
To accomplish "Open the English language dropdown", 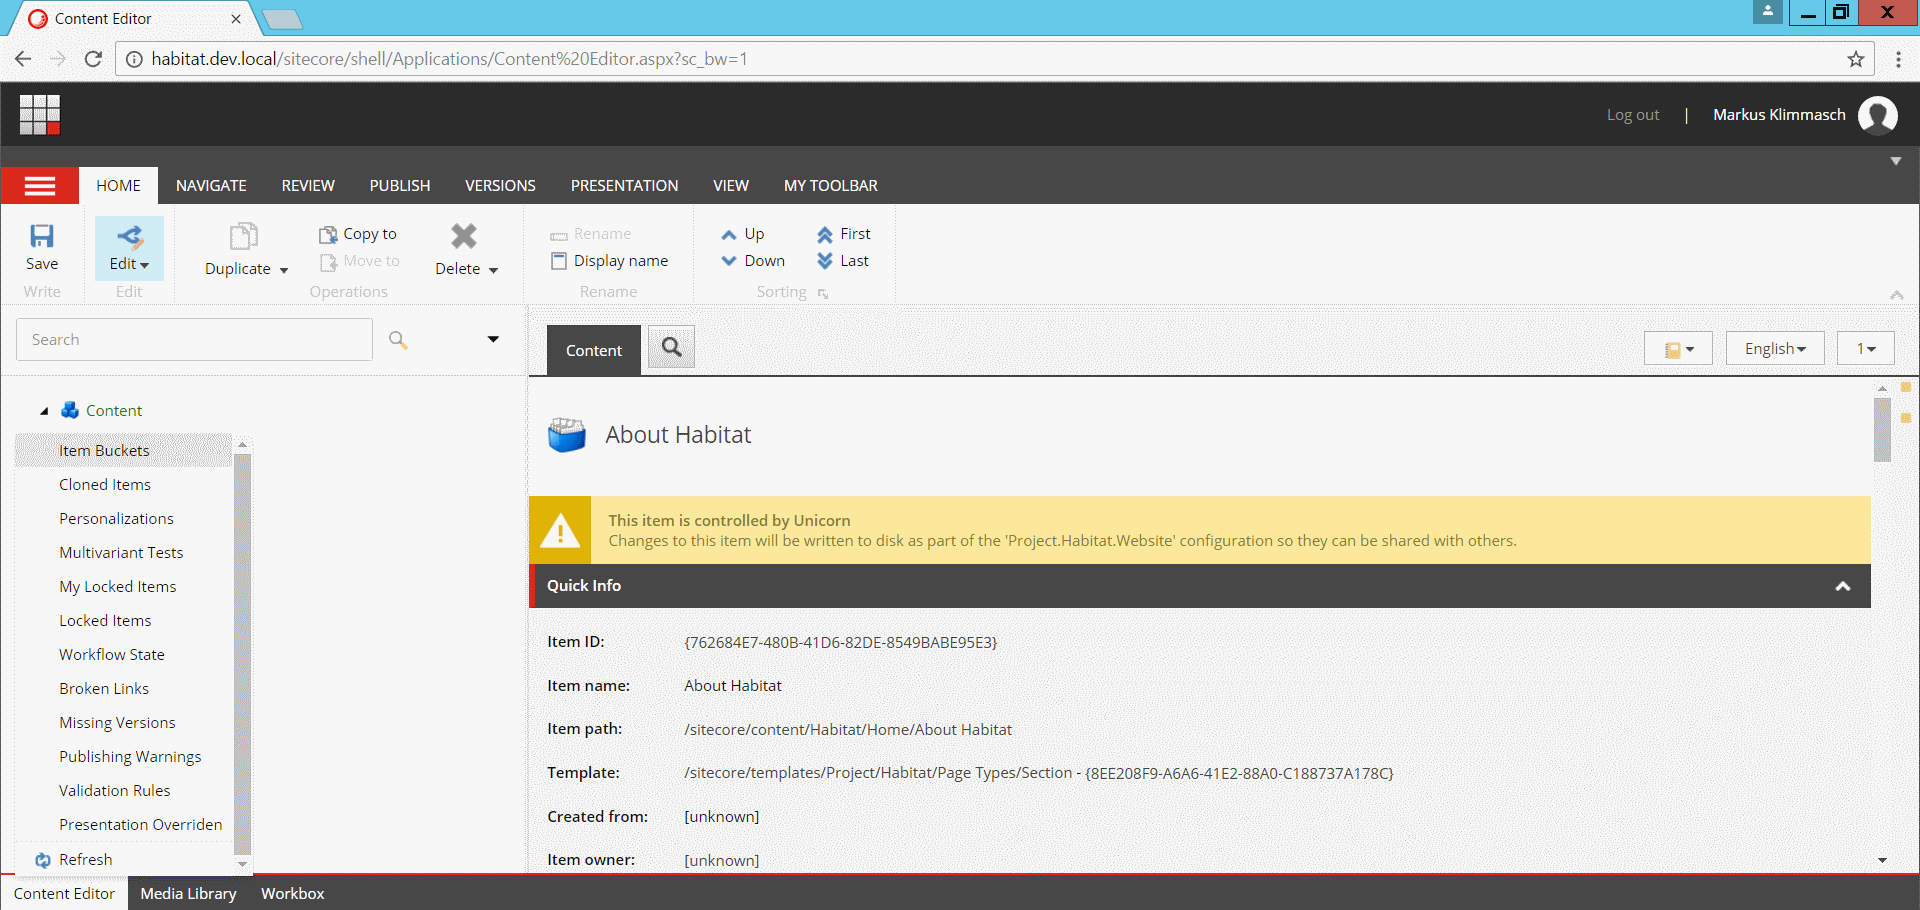I will tap(1775, 348).
